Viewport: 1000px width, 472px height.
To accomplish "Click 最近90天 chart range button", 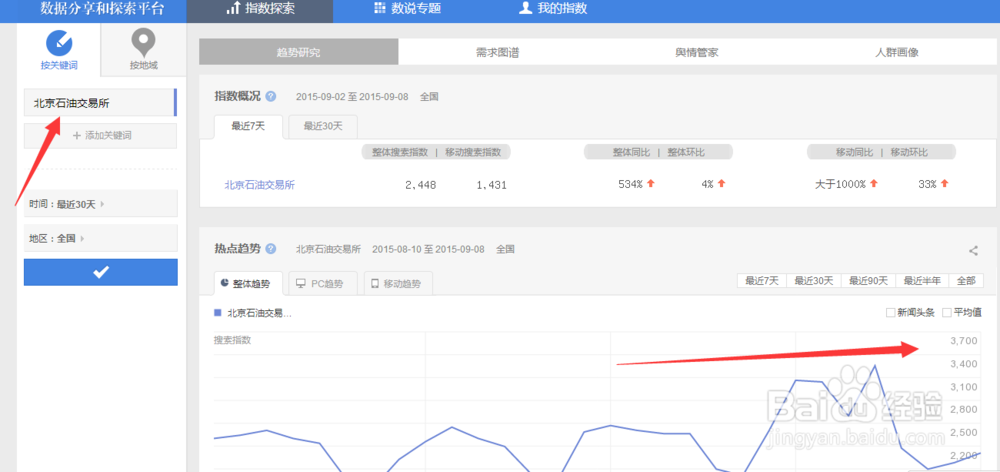I will click(x=868, y=281).
